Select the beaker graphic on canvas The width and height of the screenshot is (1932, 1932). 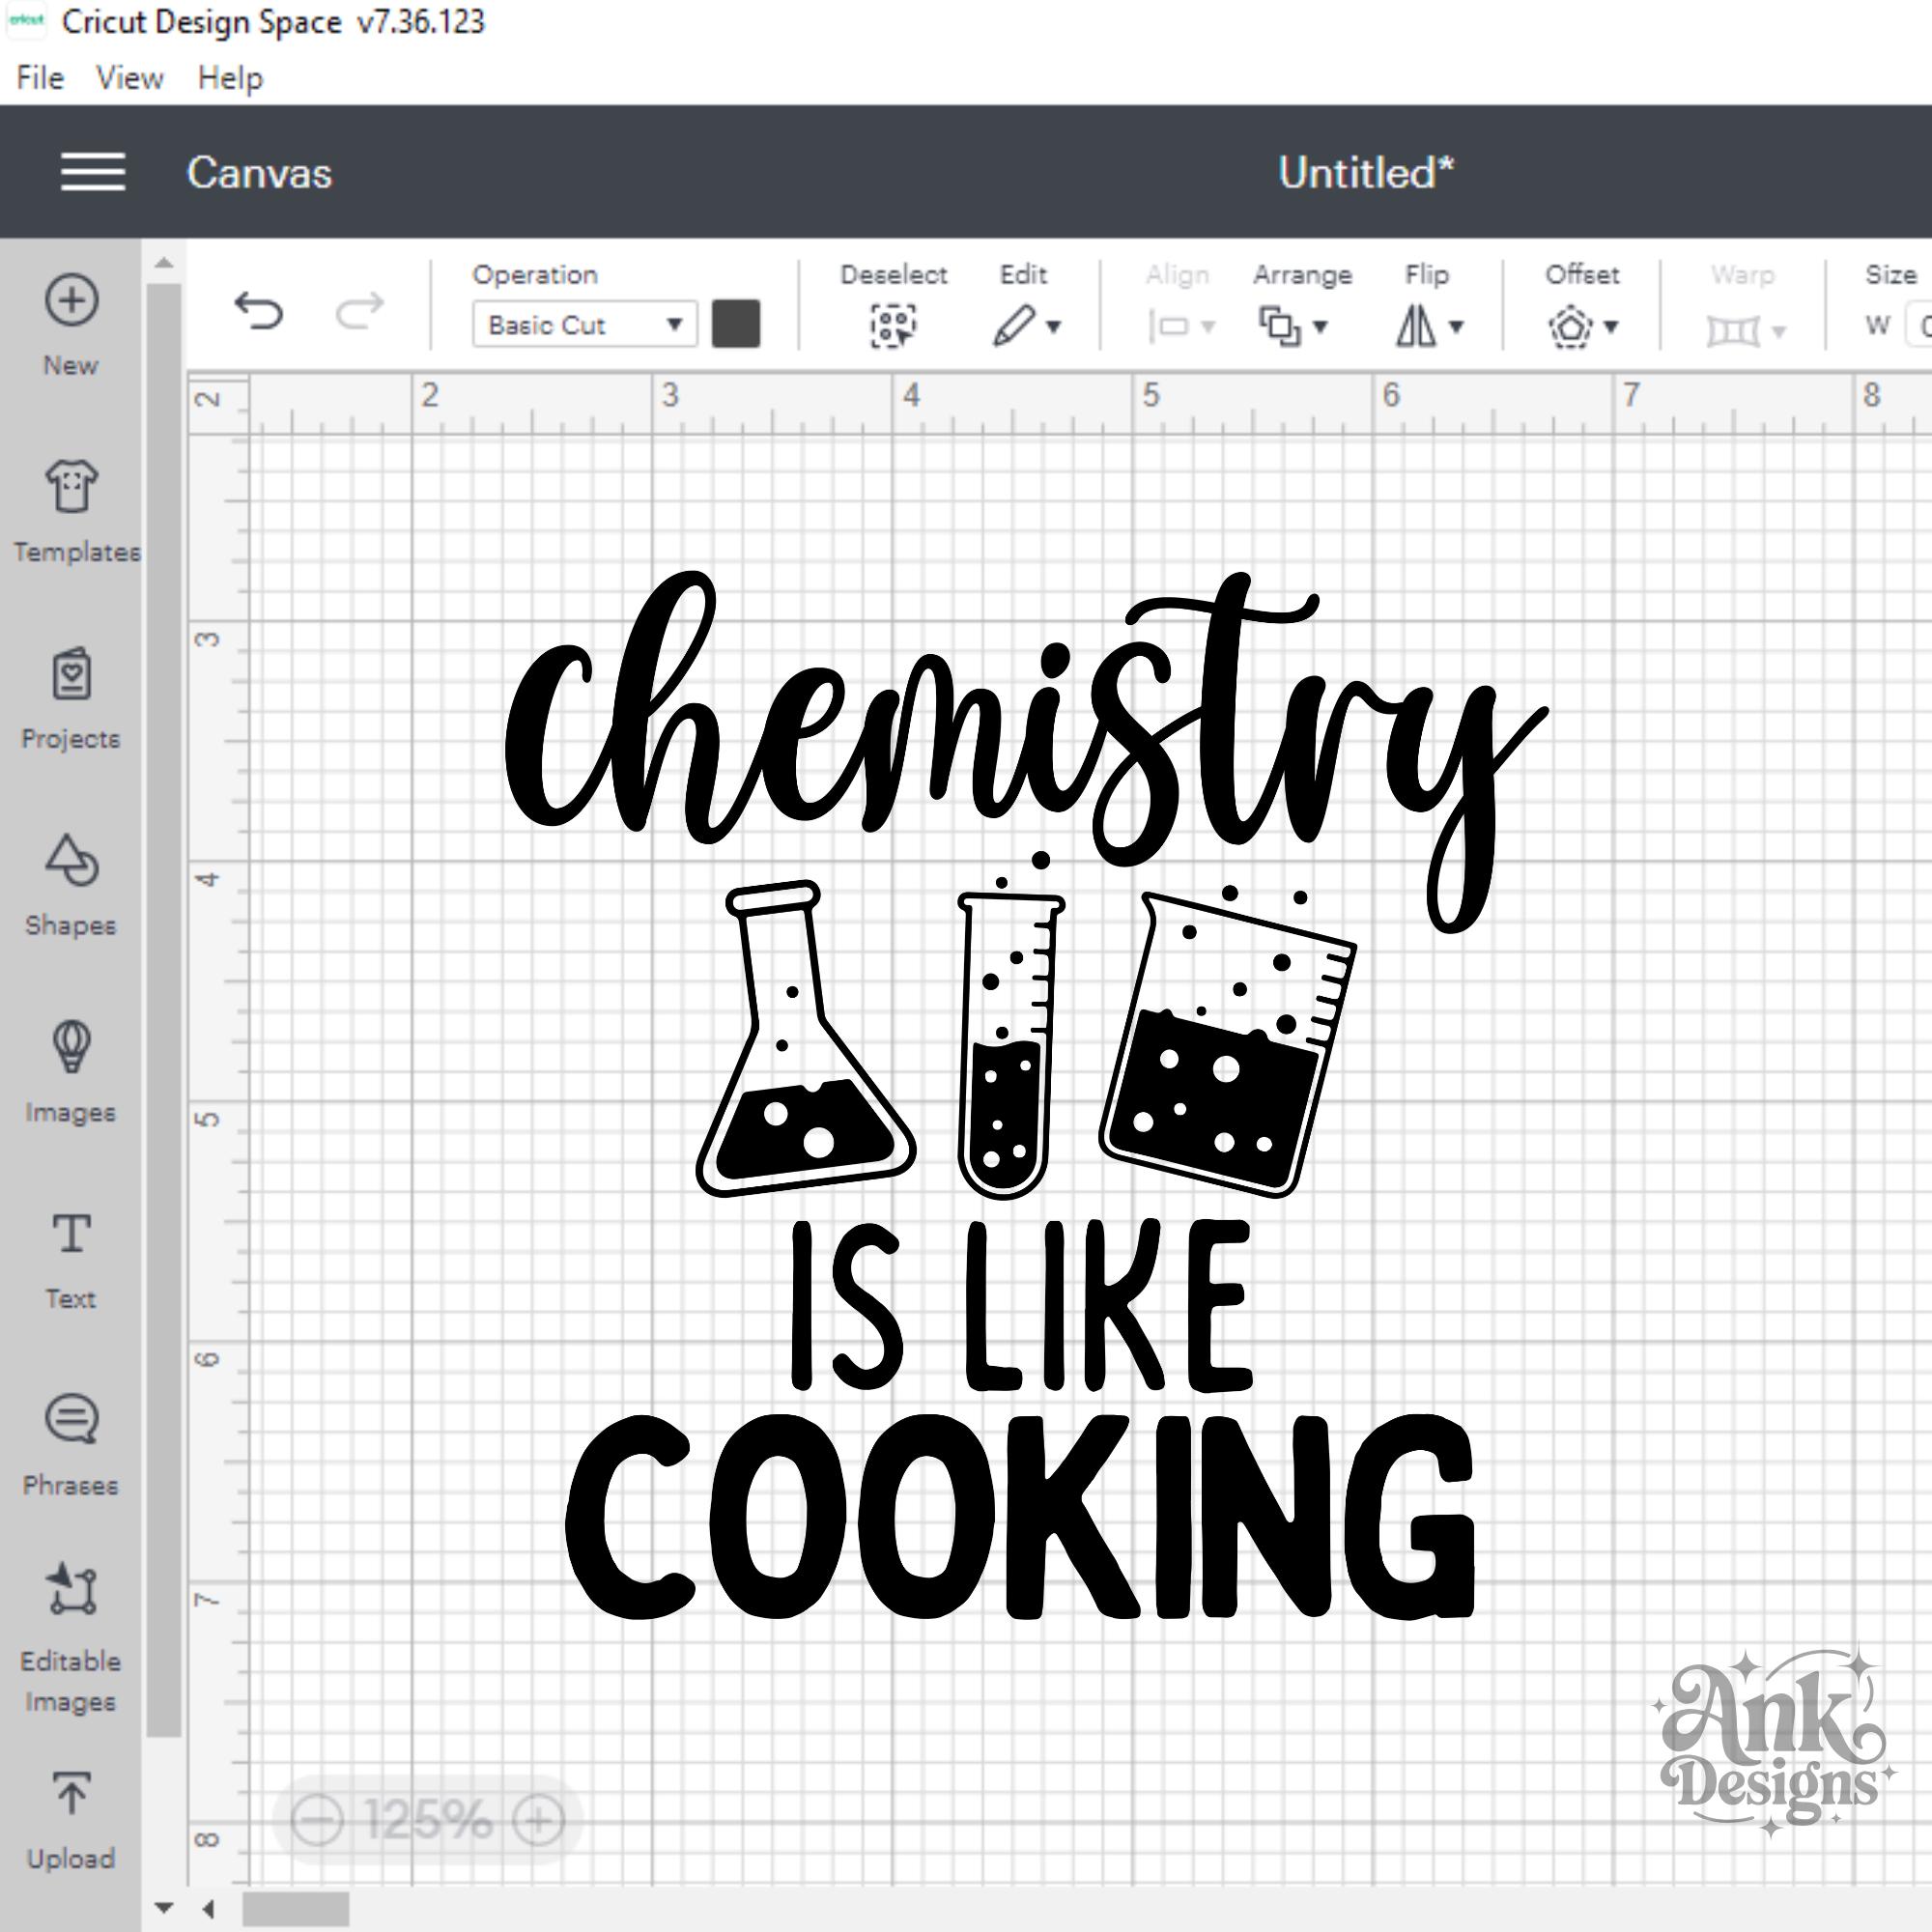(x=1228, y=1040)
